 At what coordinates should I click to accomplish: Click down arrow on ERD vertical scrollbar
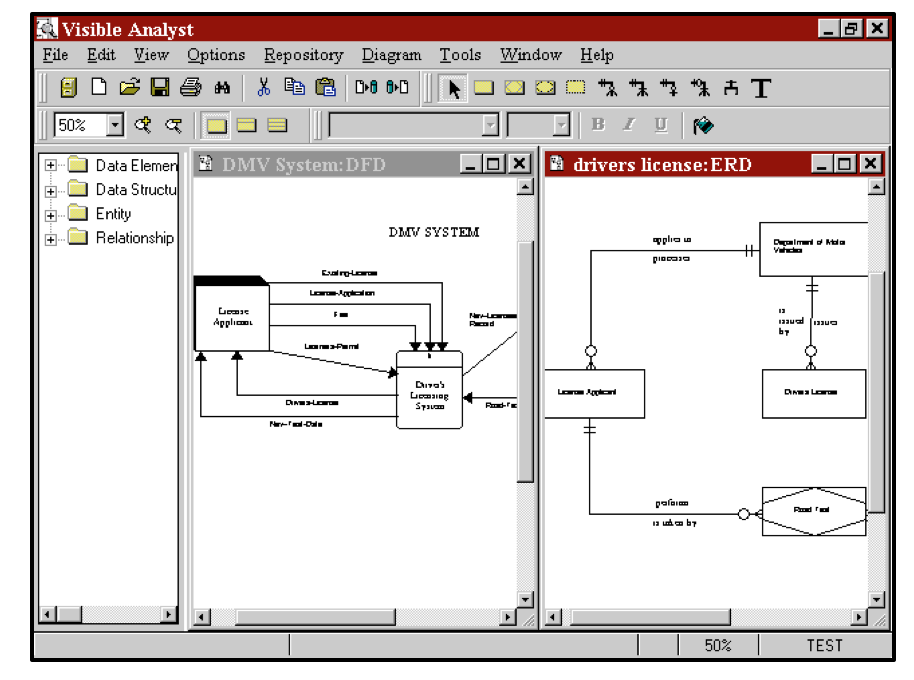[877, 600]
